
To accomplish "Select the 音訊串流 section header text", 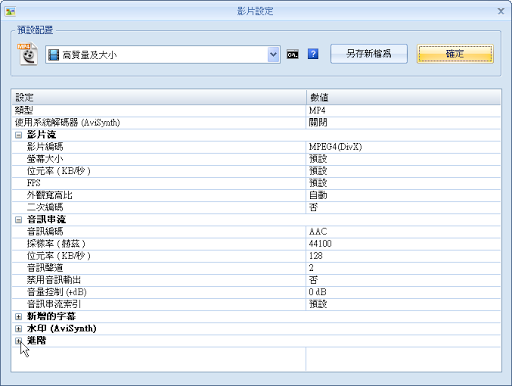I will (46, 219).
